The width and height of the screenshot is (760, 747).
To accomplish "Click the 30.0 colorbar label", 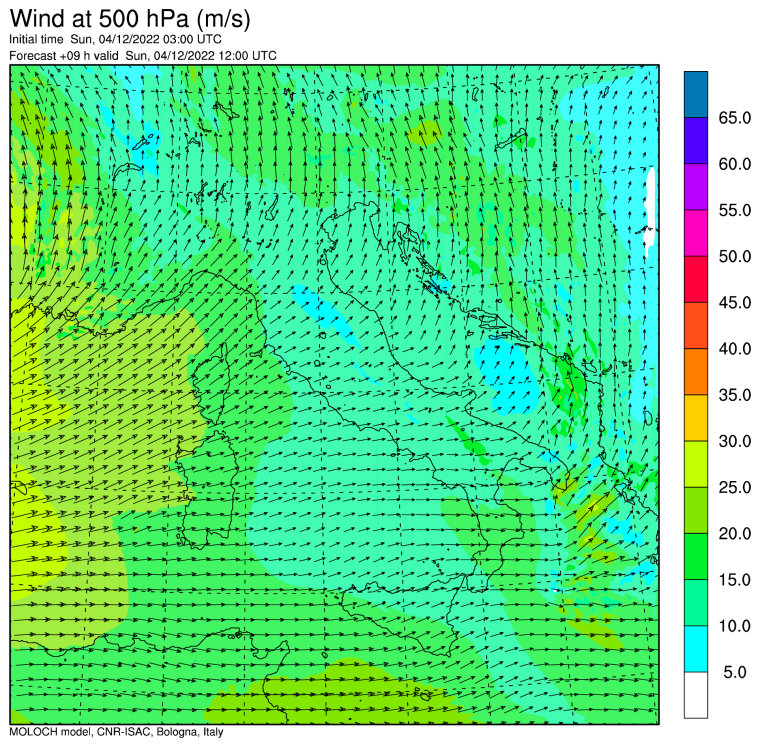I will click(x=735, y=441).
